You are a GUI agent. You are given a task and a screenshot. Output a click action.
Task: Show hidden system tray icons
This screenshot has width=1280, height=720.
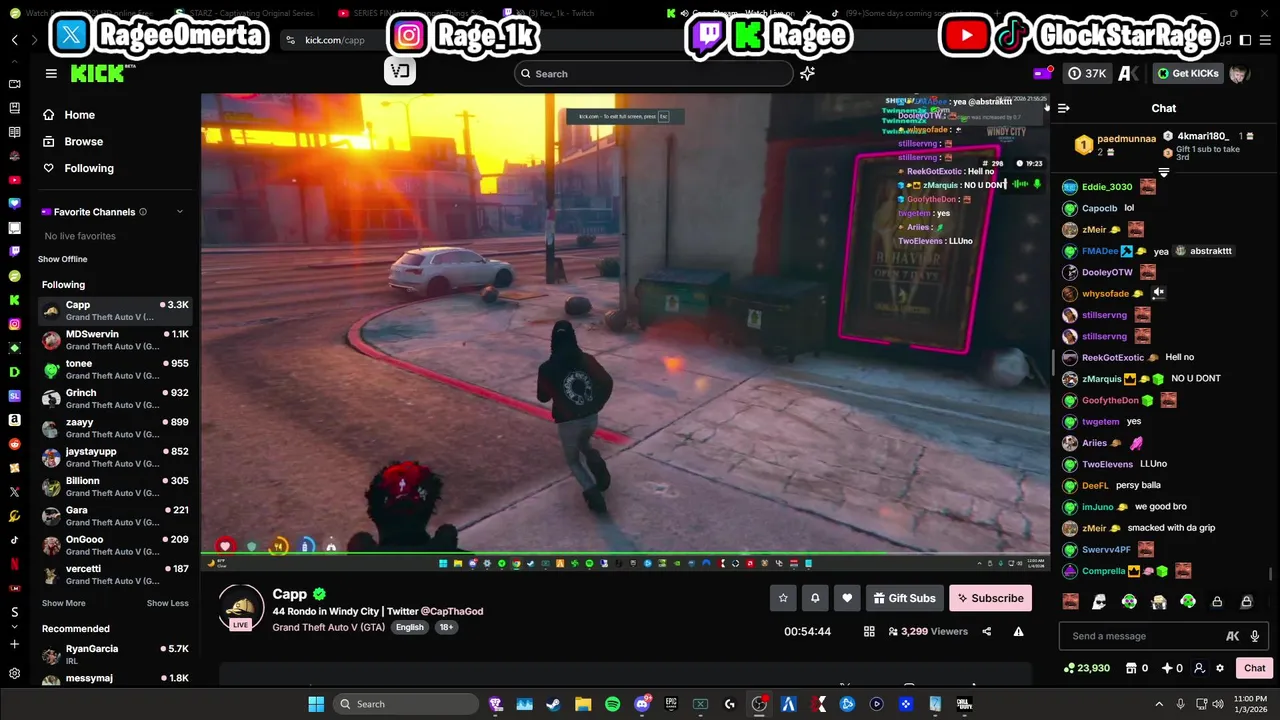point(1159,704)
